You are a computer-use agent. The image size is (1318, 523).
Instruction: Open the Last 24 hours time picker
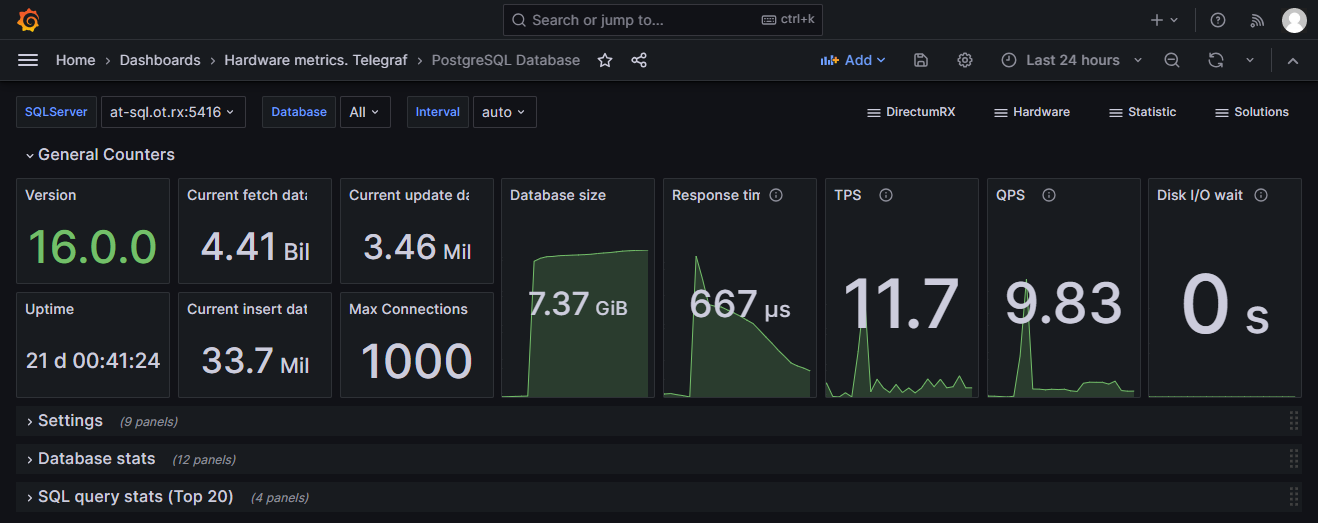(1072, 60)
